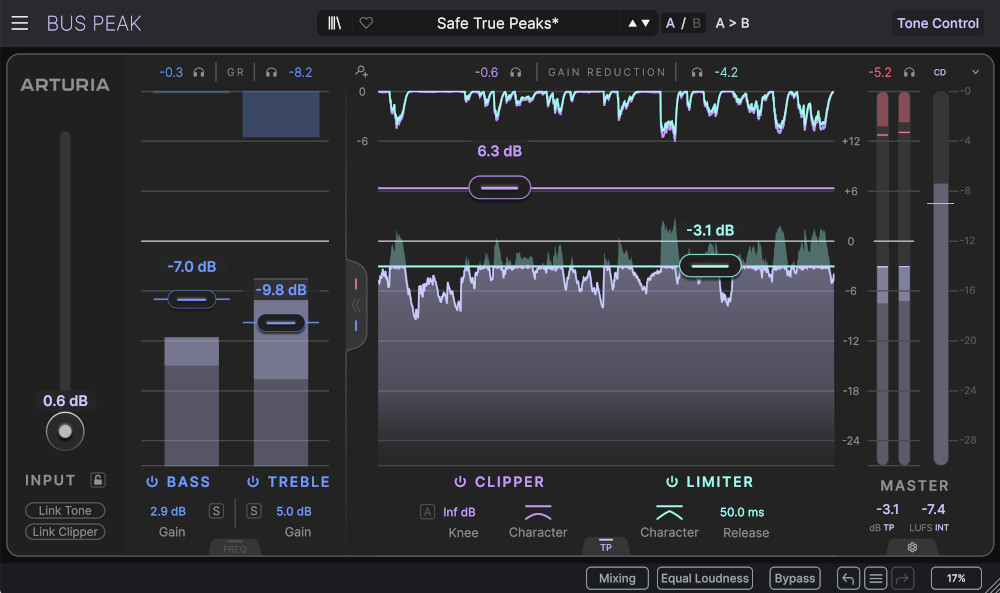
Task: Switch to the FREQ tab
Action: click(235, 549)
